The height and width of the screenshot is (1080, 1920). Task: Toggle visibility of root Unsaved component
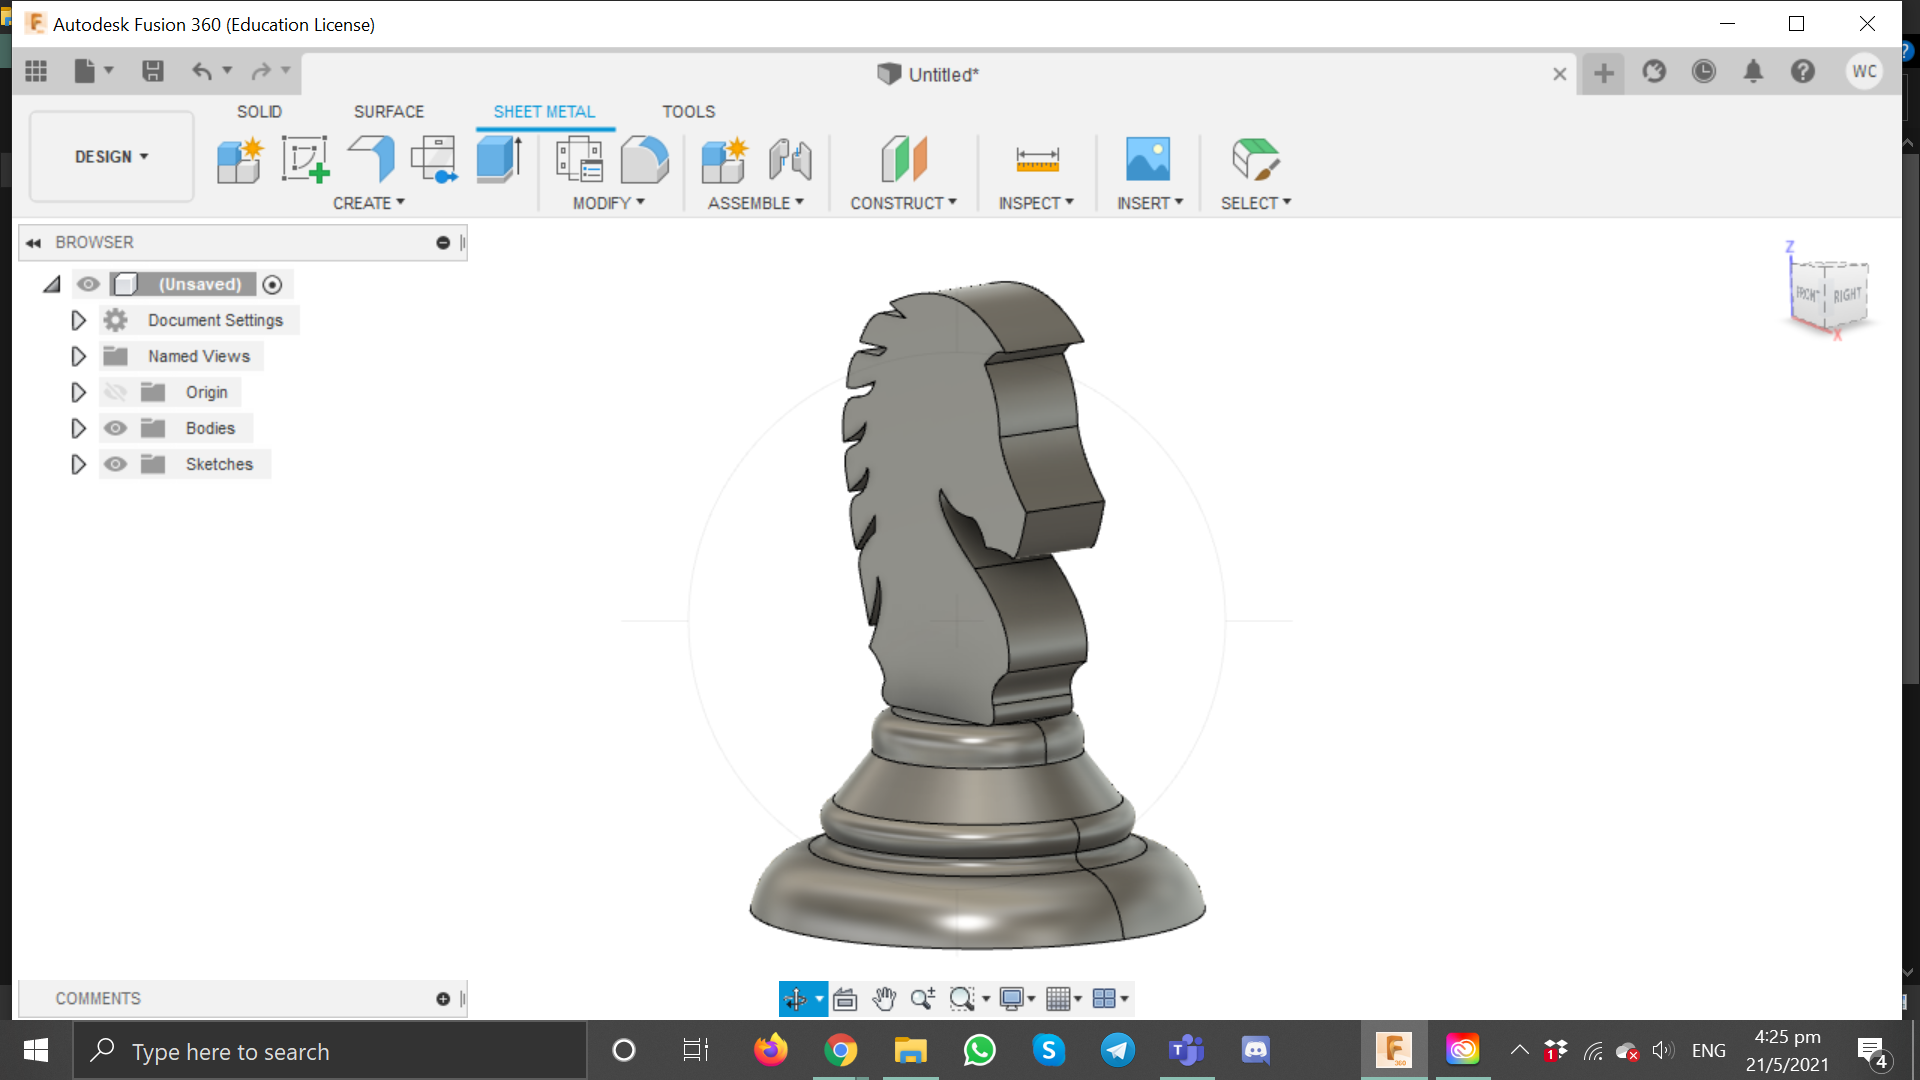click(88, 285)
